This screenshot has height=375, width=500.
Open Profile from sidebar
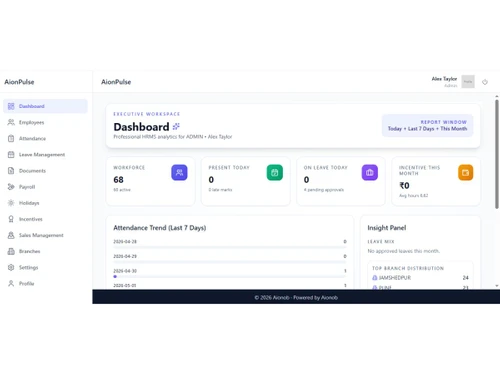pos(45,283)
